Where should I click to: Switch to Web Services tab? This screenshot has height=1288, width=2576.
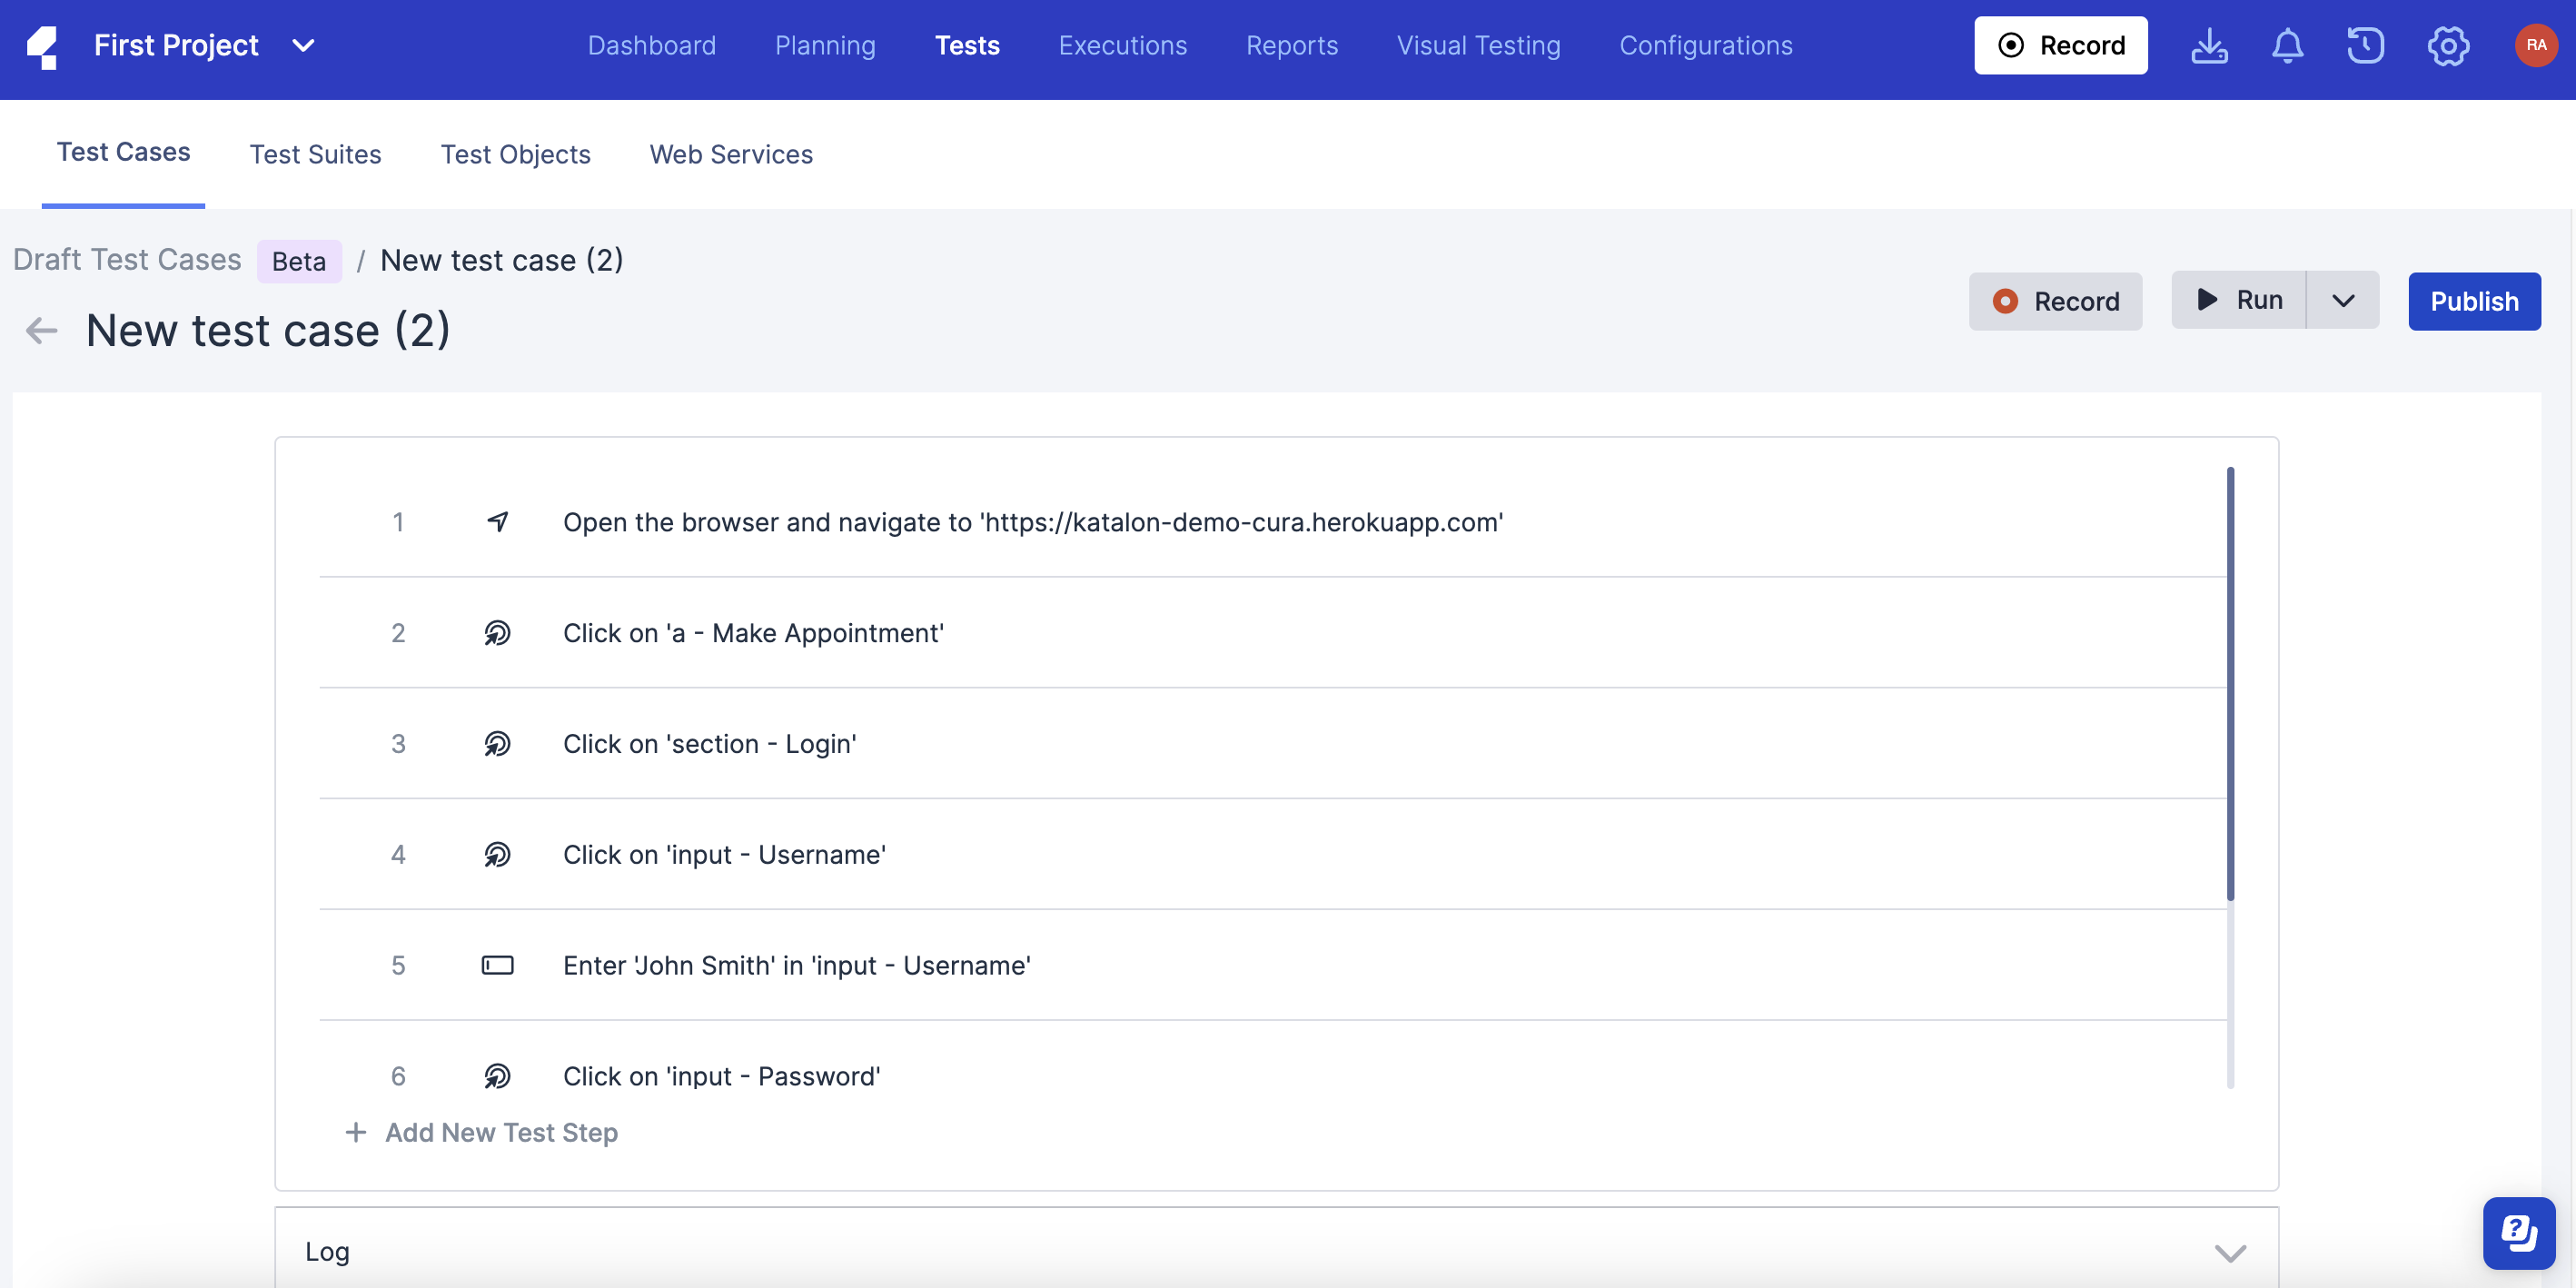coord(731,153)
